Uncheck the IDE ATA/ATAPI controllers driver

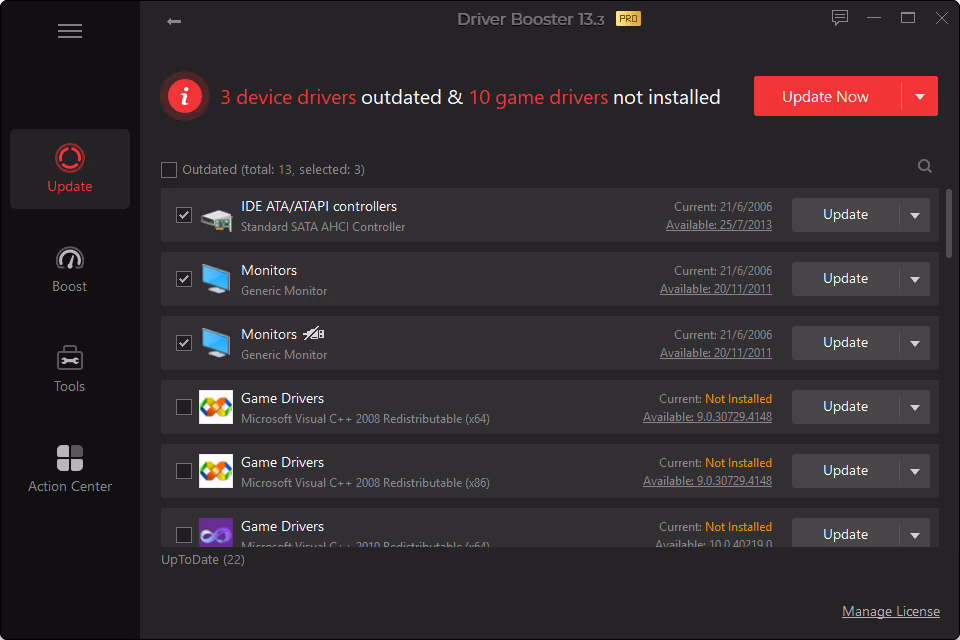pyautogui.click(x=184, y=215)
